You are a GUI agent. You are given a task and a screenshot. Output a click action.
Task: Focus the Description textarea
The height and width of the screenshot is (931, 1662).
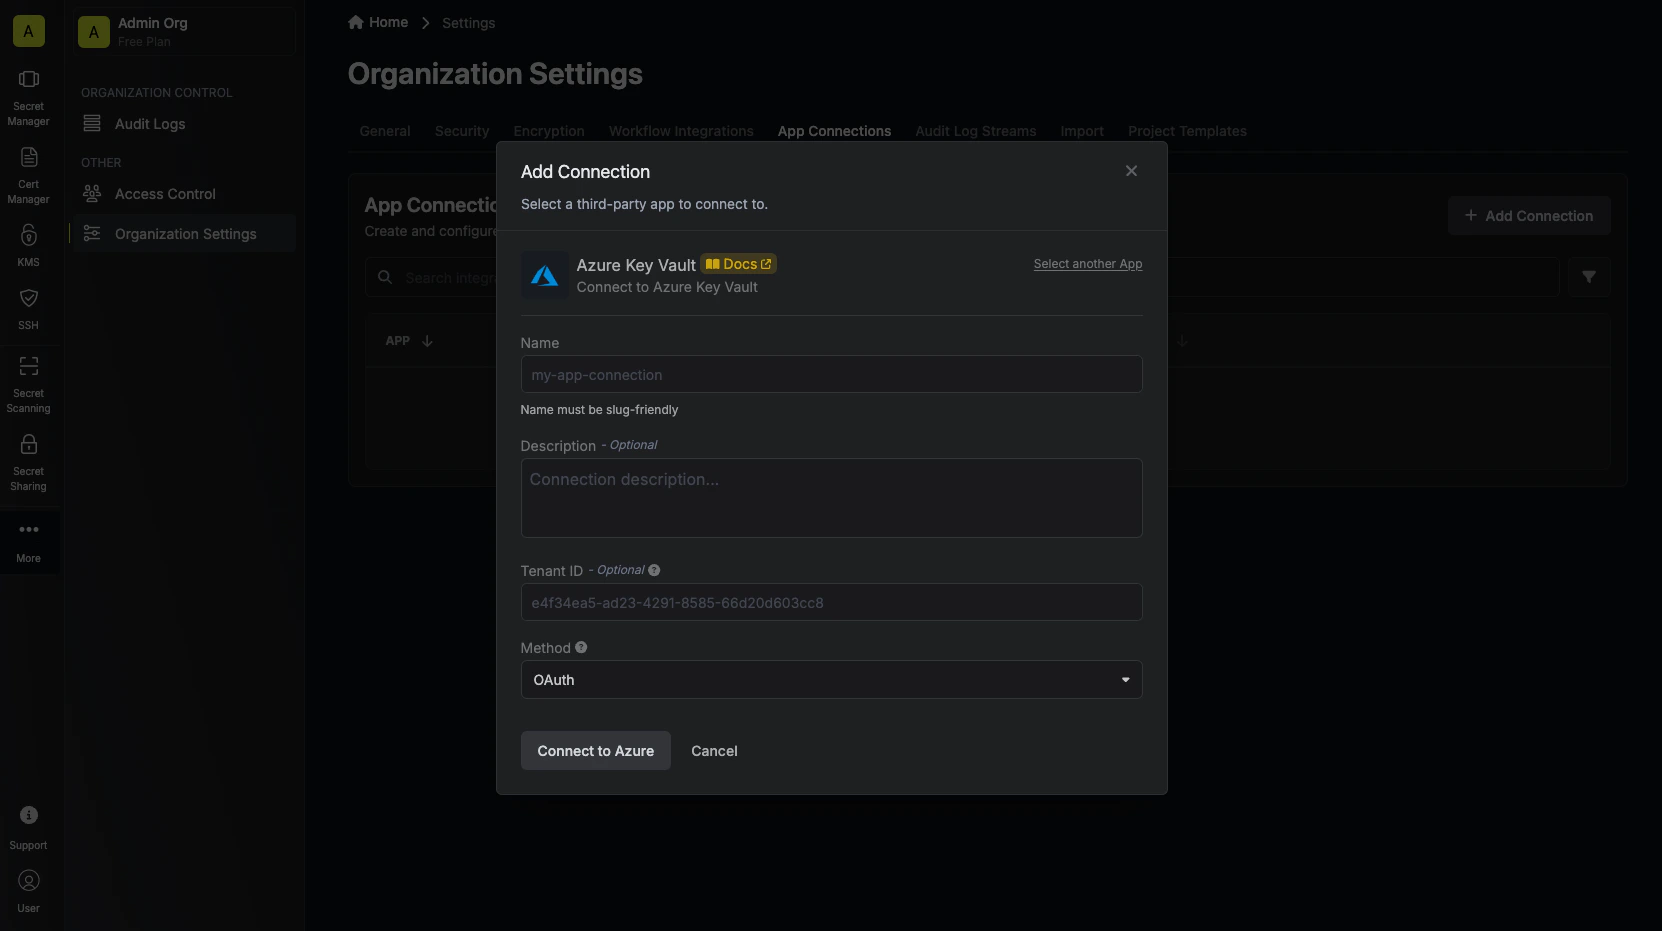pos(831,498)
